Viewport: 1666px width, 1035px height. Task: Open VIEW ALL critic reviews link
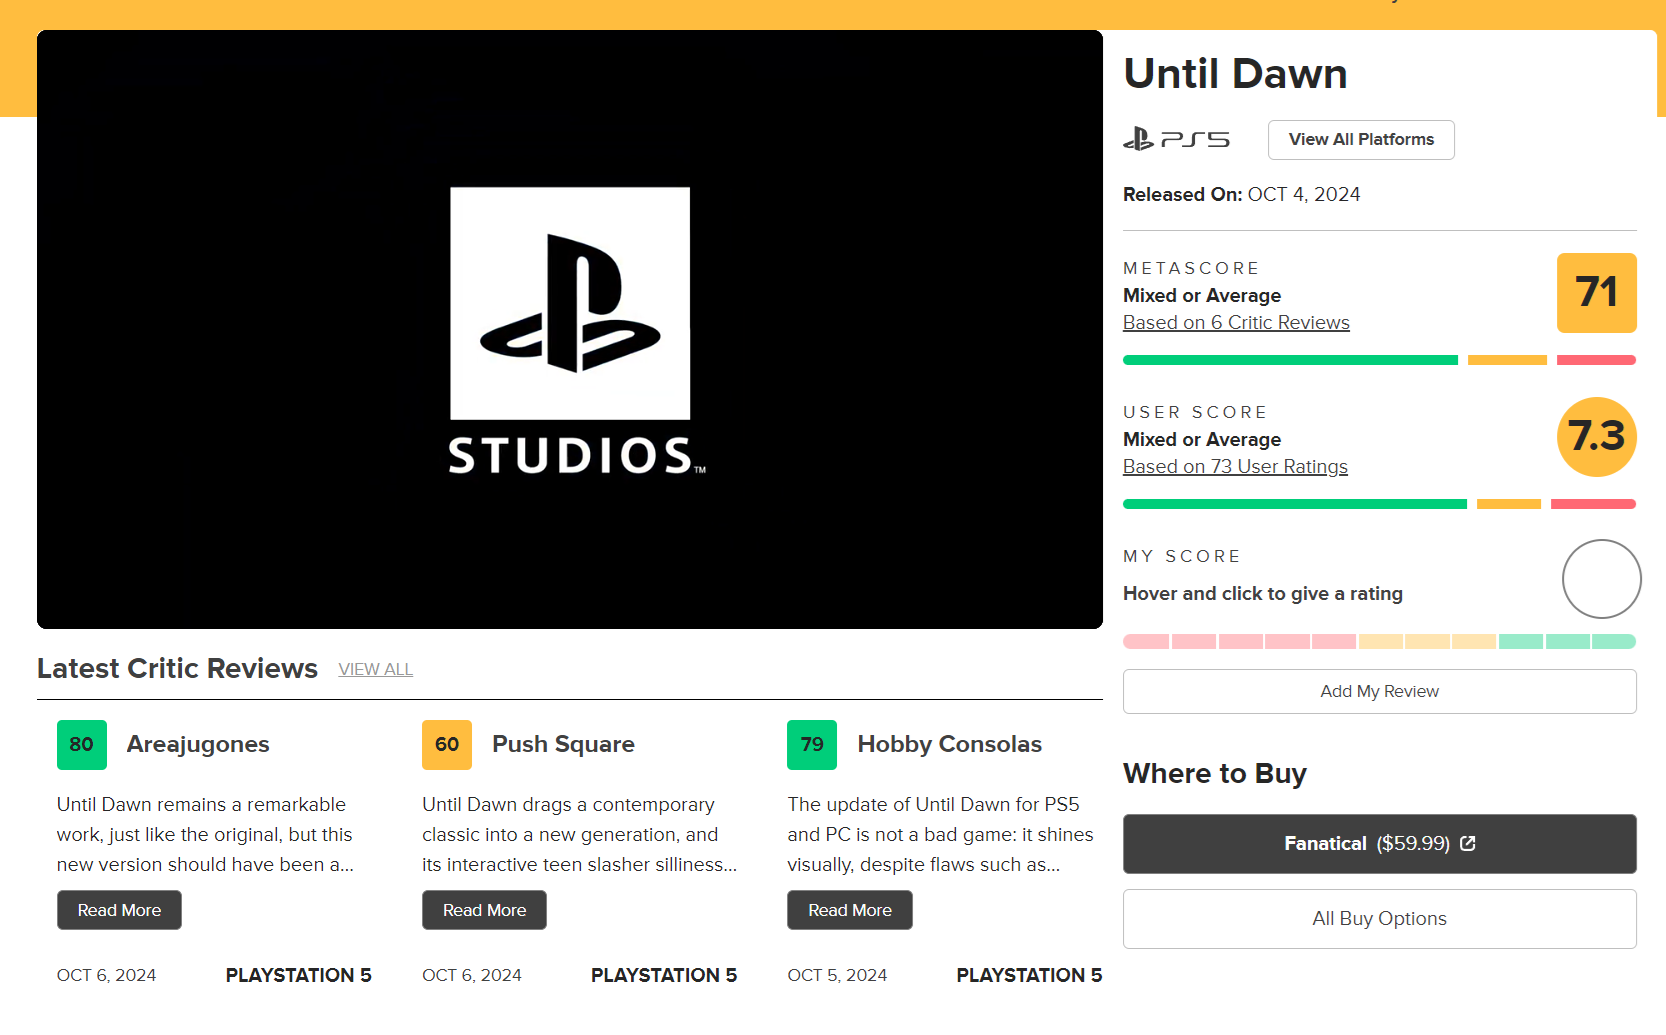point(375,669)
